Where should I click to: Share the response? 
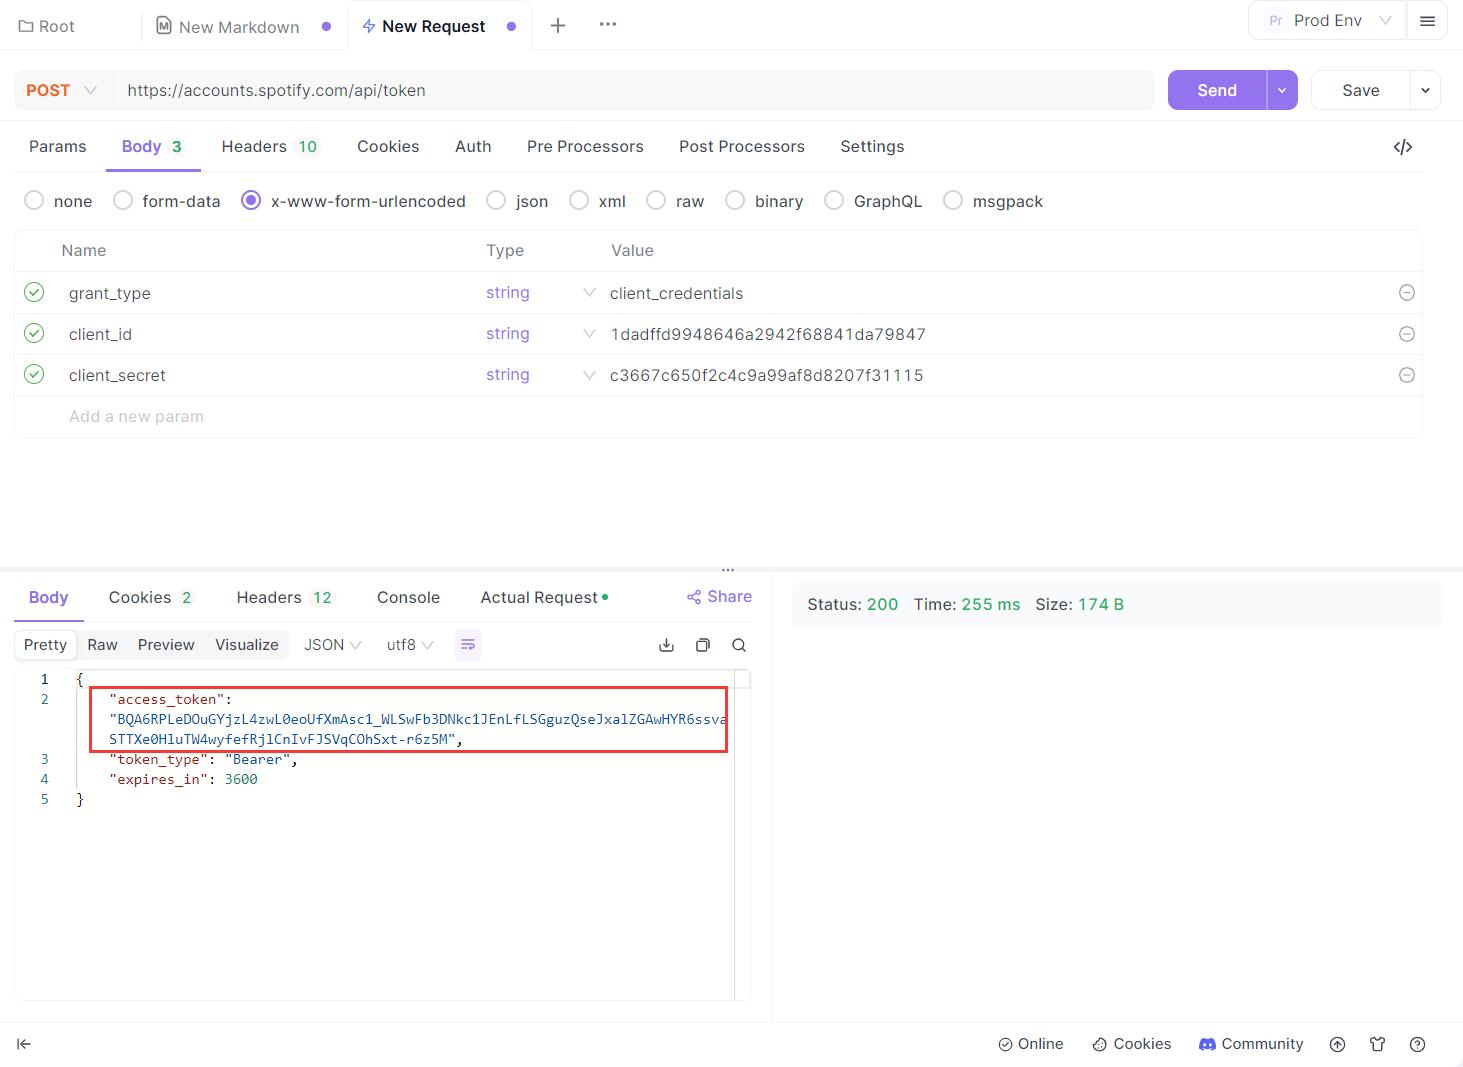point(719,597)
